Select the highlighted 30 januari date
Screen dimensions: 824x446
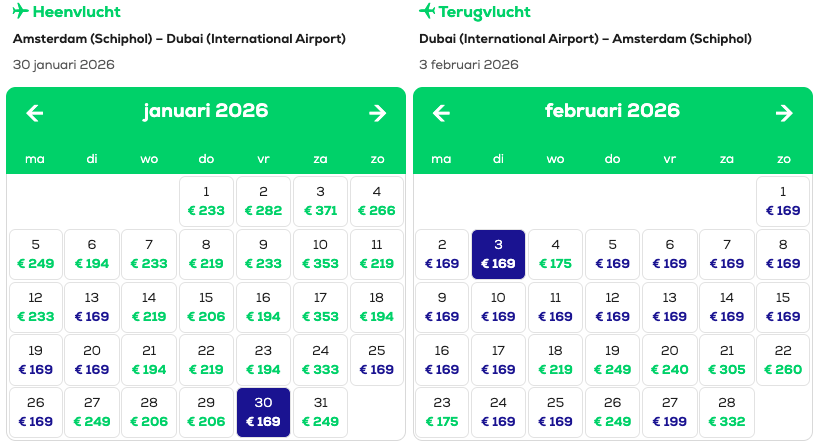tap(263, 412)
